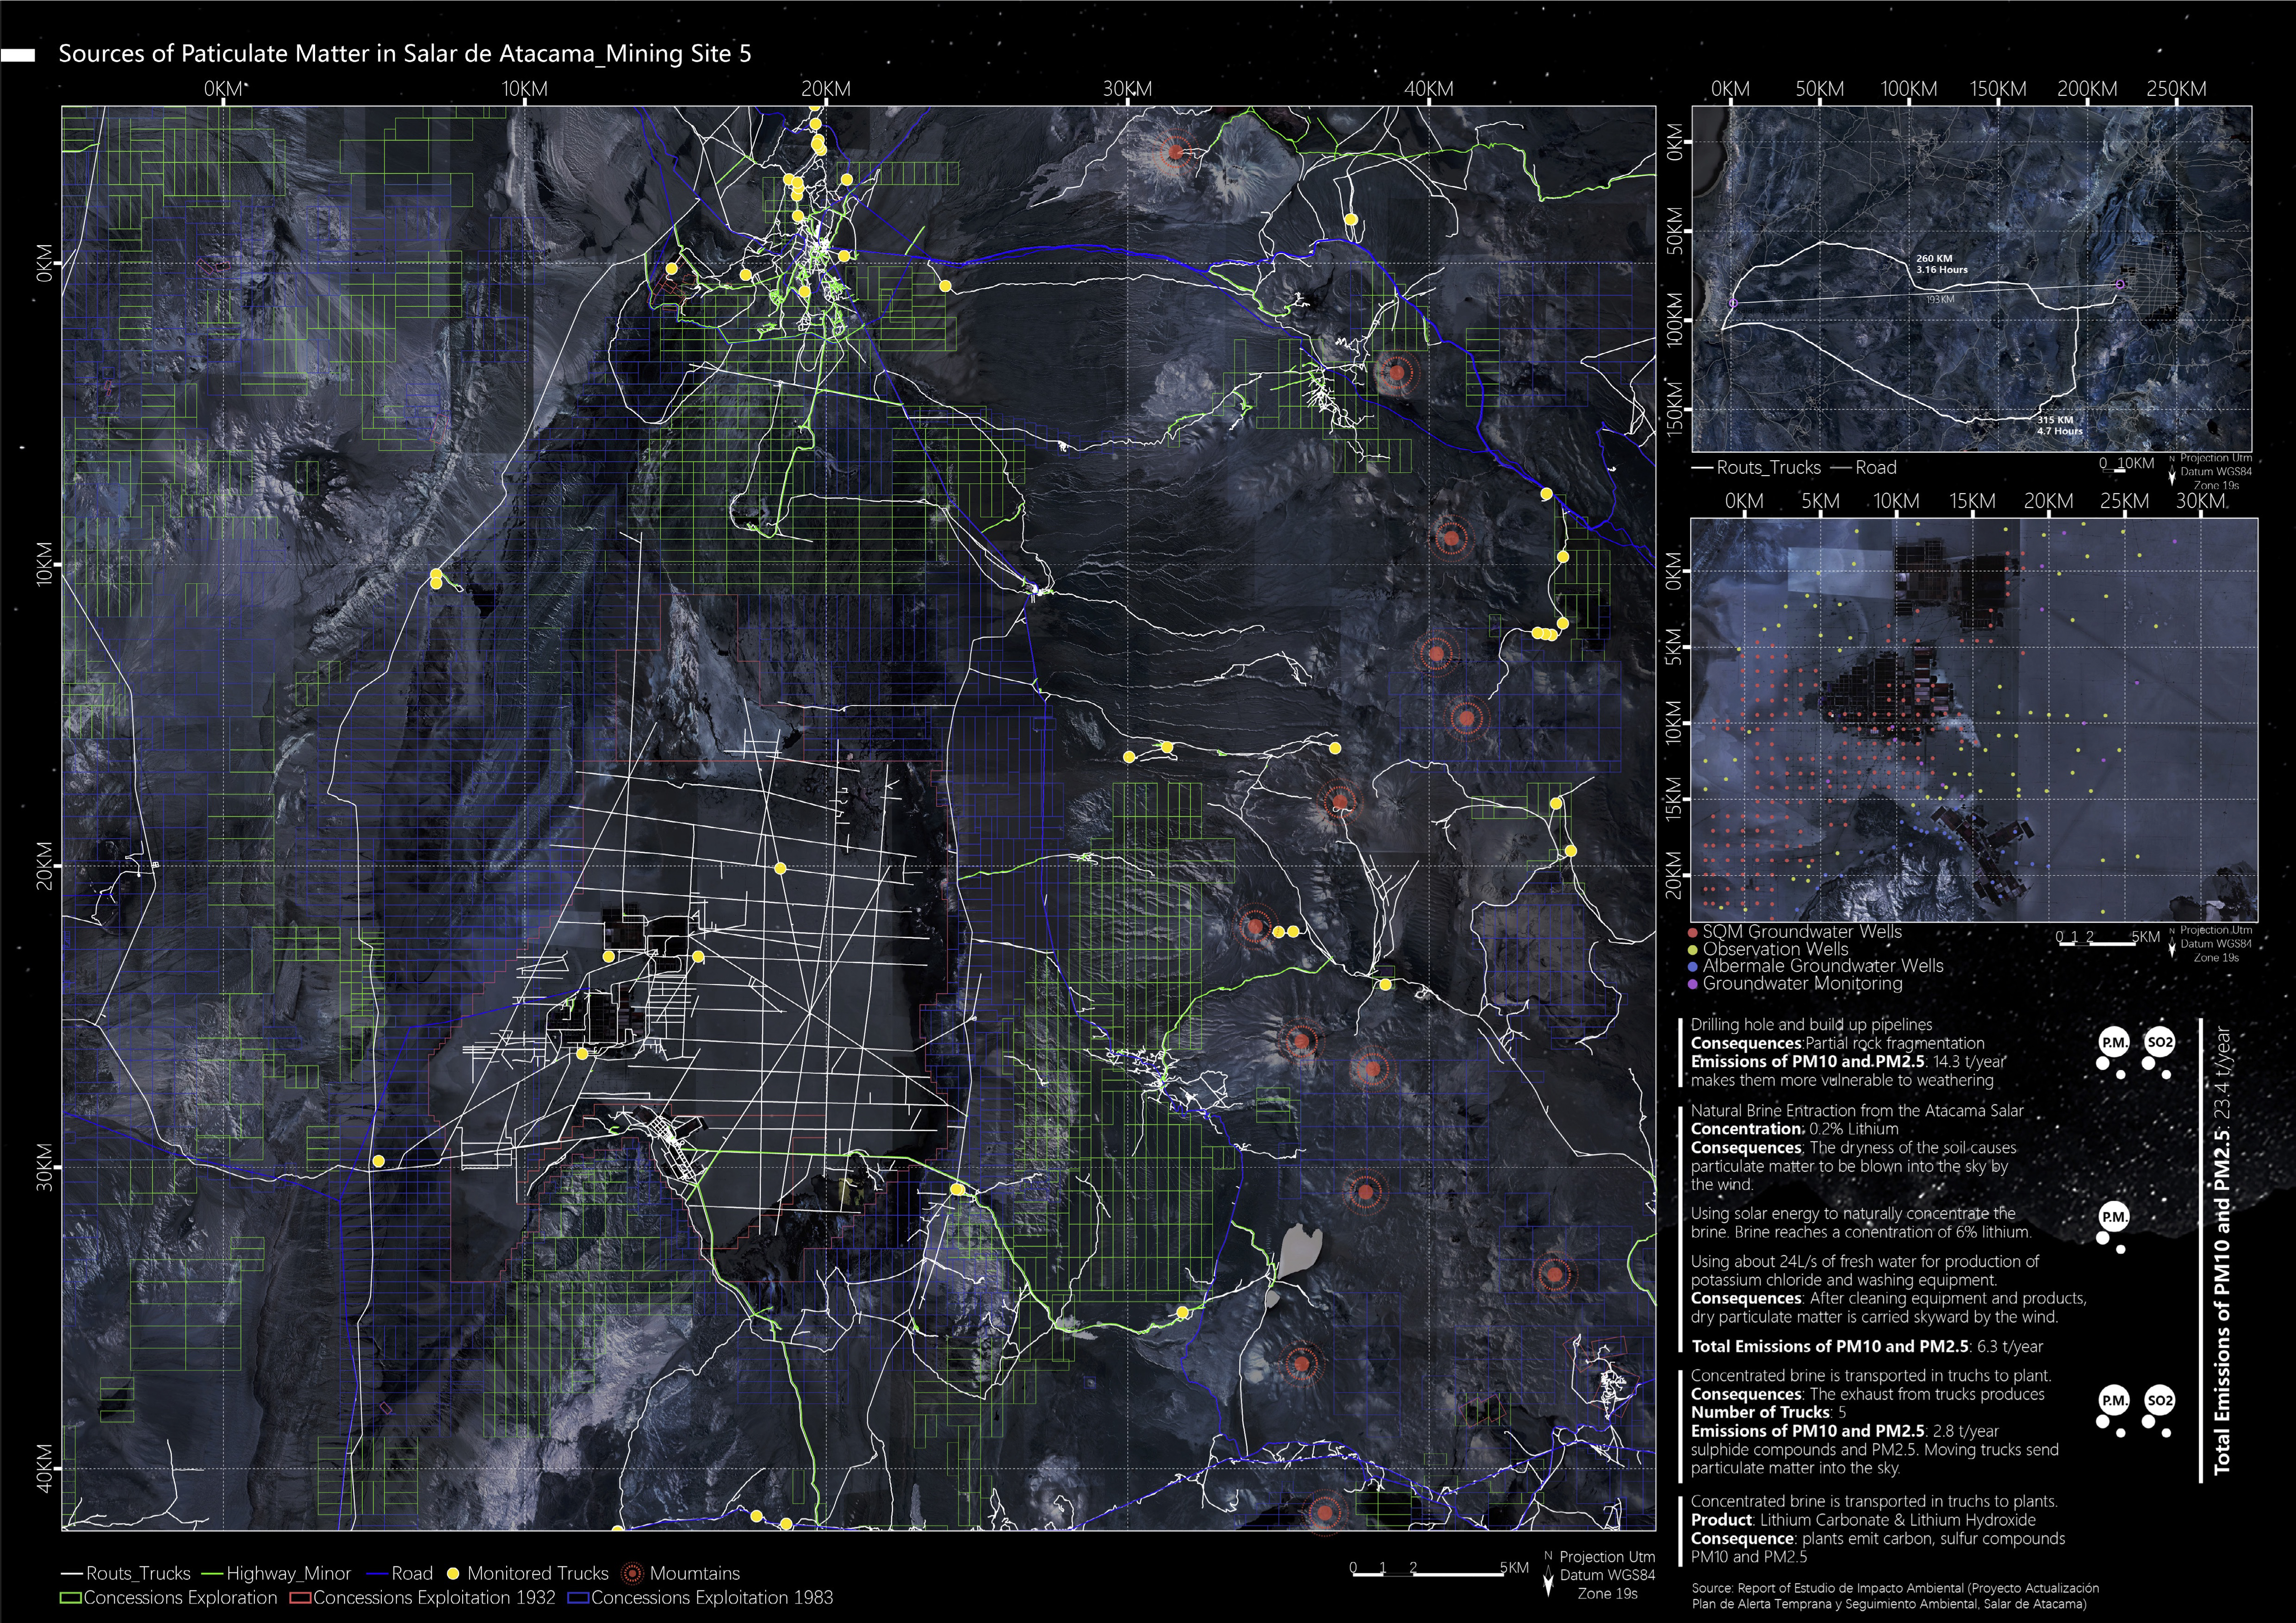
Task: Click the 260 KM 3.16 Hours route label
Action: click(x=1941, y=264)
